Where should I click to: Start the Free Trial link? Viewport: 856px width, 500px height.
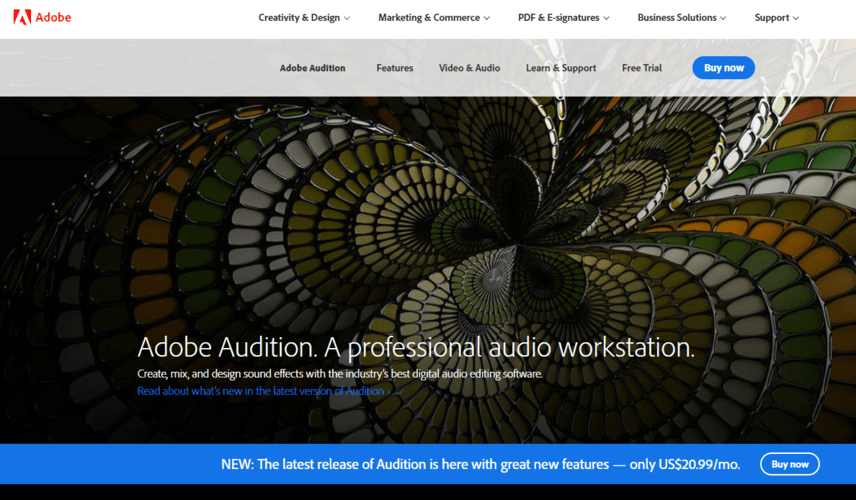pyautogui.click(x=642, y=68)
